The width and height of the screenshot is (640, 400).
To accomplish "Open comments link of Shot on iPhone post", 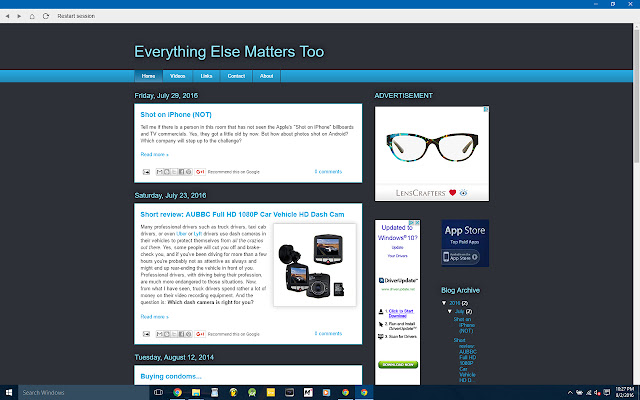I will (328, 171).
